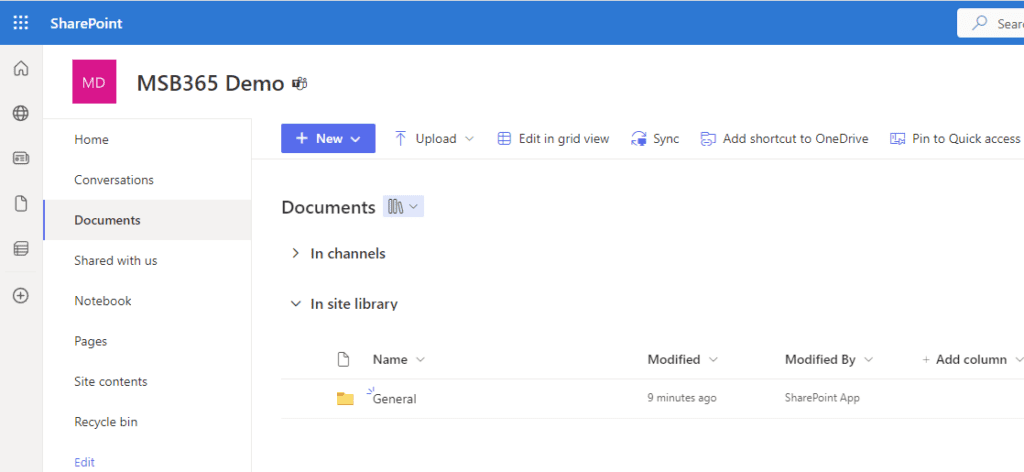Image resolution: width=1024 pixels, height=472 pixels.
Task: Collapse the In site library section
Action: pyautogui.click(x=296, y=304)
